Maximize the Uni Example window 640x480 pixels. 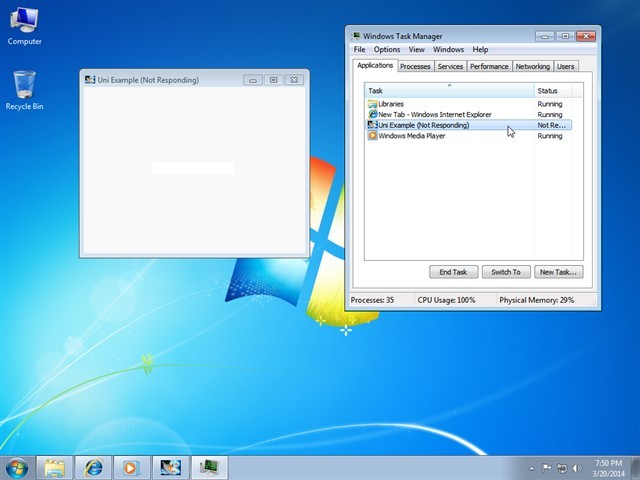[273, 80]
